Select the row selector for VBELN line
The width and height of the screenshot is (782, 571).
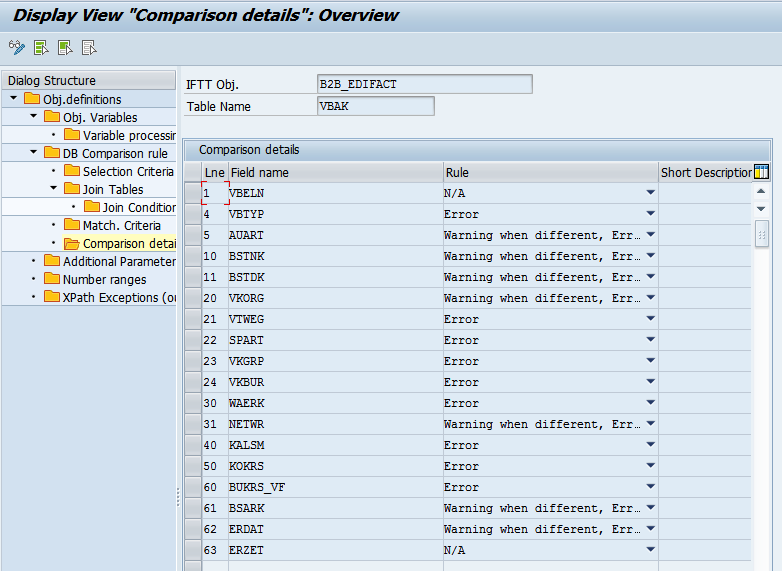pyautogui.click(x=192, y=193)
